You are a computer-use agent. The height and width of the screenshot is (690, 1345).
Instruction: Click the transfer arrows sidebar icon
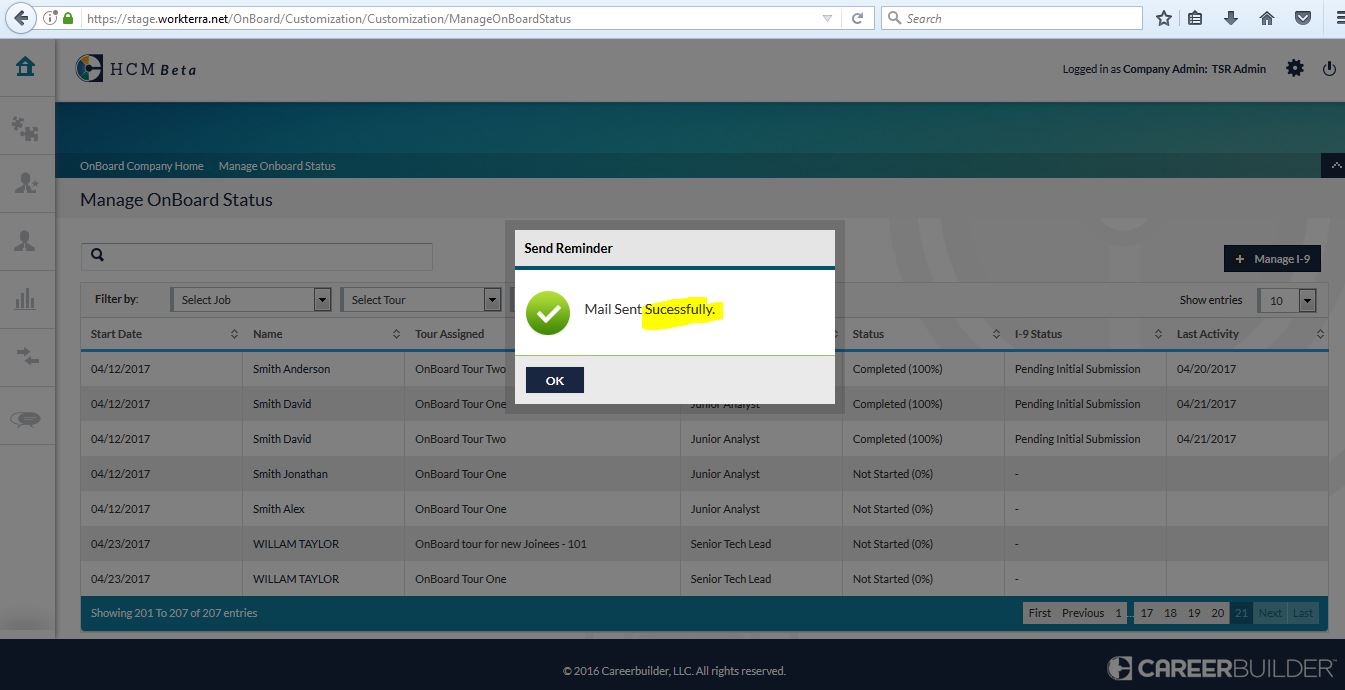coord(25,357)
